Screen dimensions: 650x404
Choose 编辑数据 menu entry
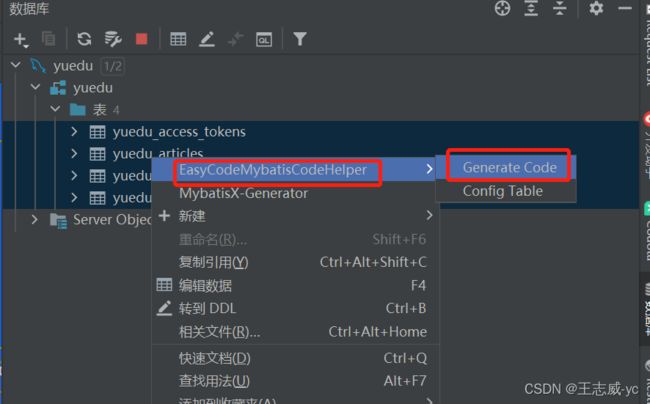(294, 285)
